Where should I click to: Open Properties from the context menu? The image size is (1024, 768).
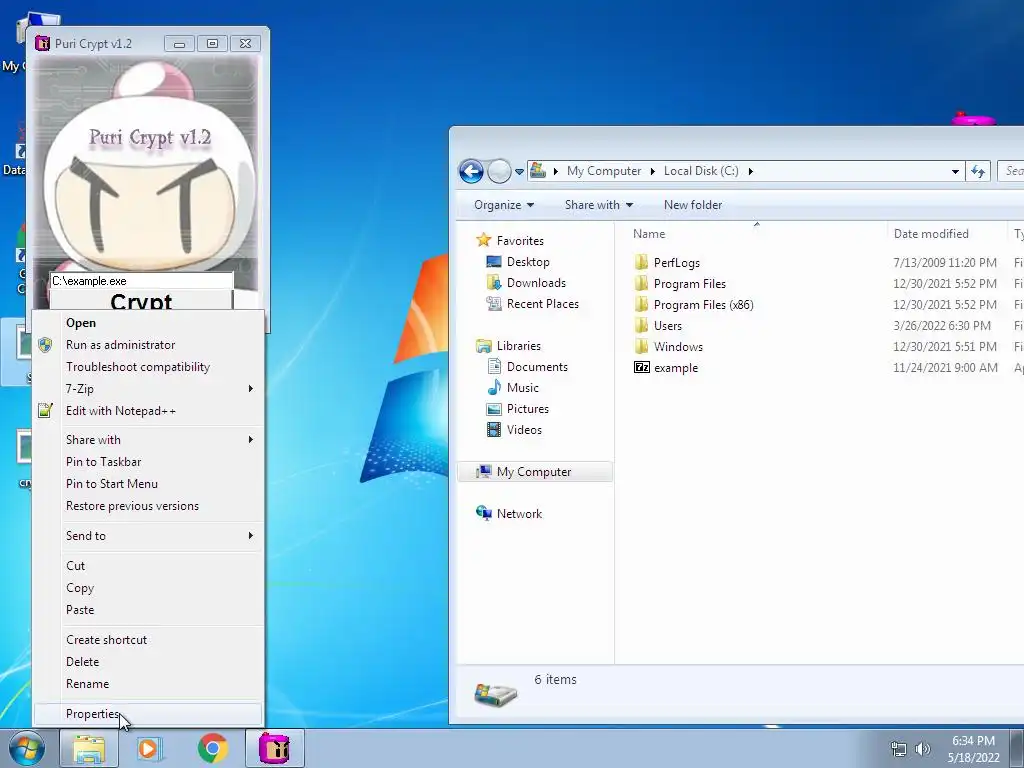148,714
